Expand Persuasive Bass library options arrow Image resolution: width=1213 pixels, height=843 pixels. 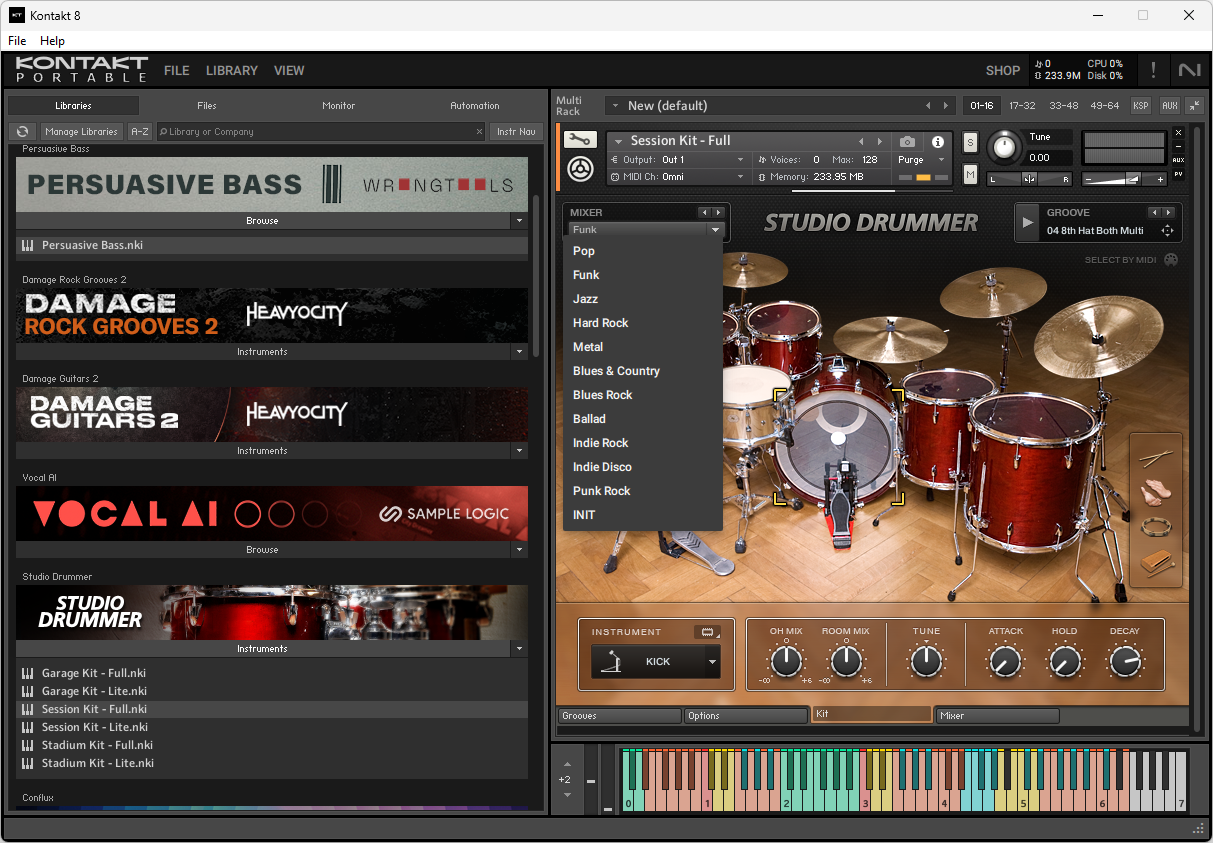pos(518,220)
